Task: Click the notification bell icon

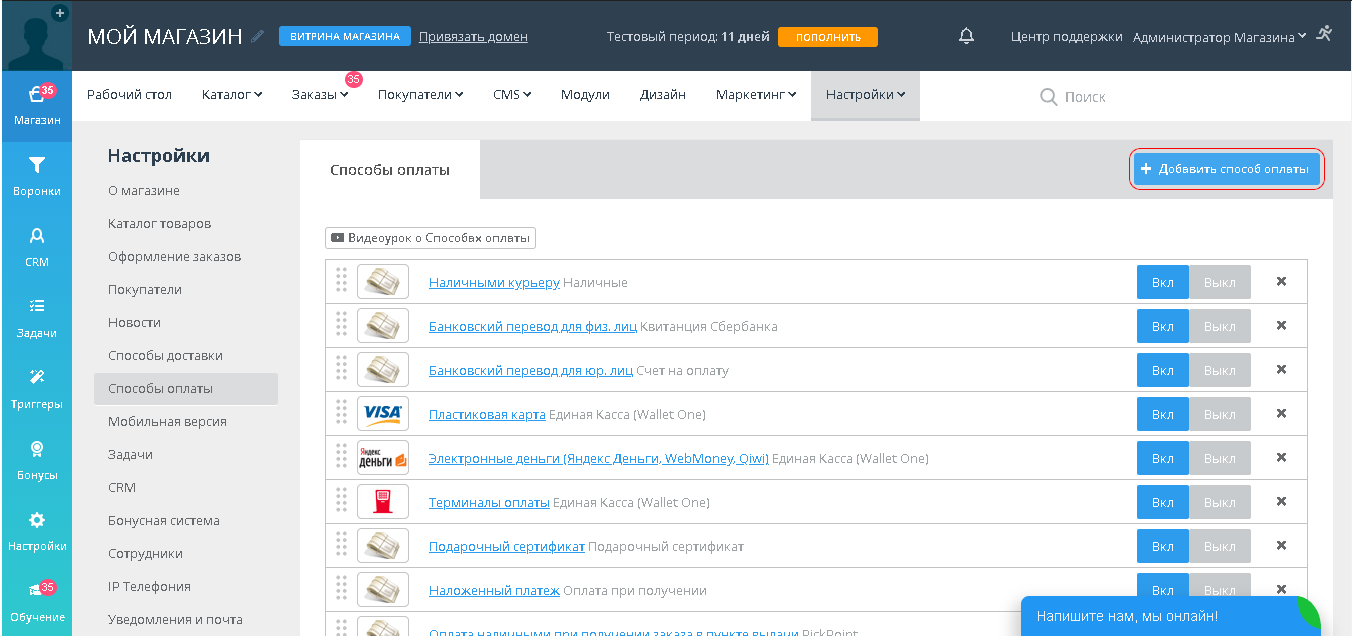Action: point(966,36)
